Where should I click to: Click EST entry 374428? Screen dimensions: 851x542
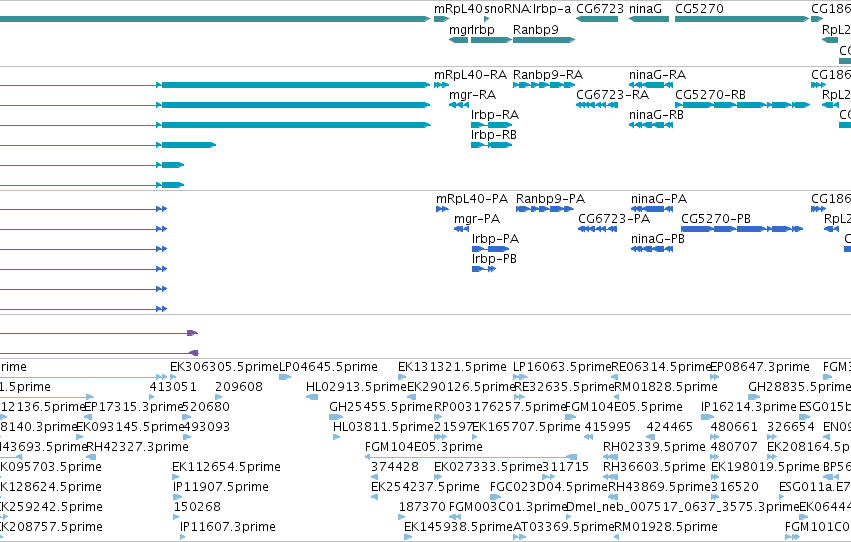[395, 467]
